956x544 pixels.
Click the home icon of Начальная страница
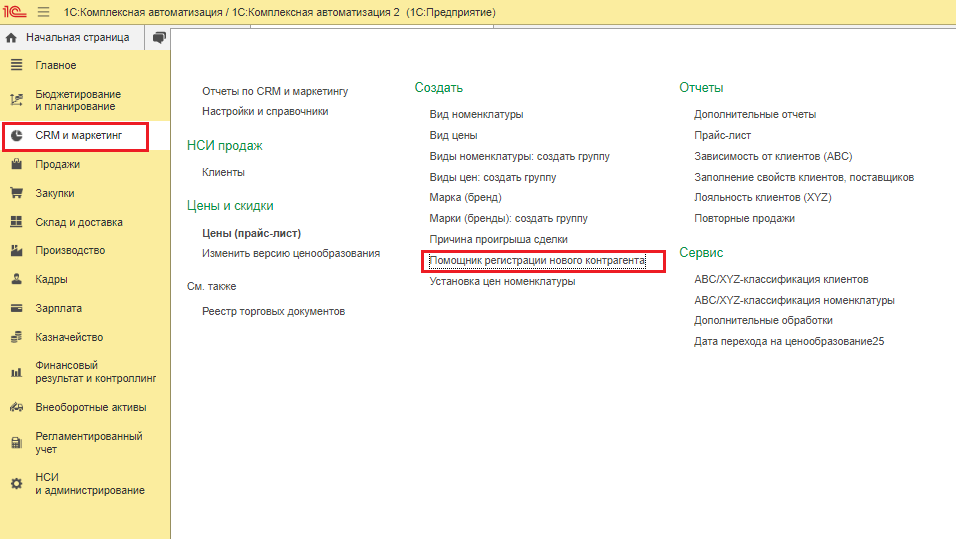(x=11, y=38)
